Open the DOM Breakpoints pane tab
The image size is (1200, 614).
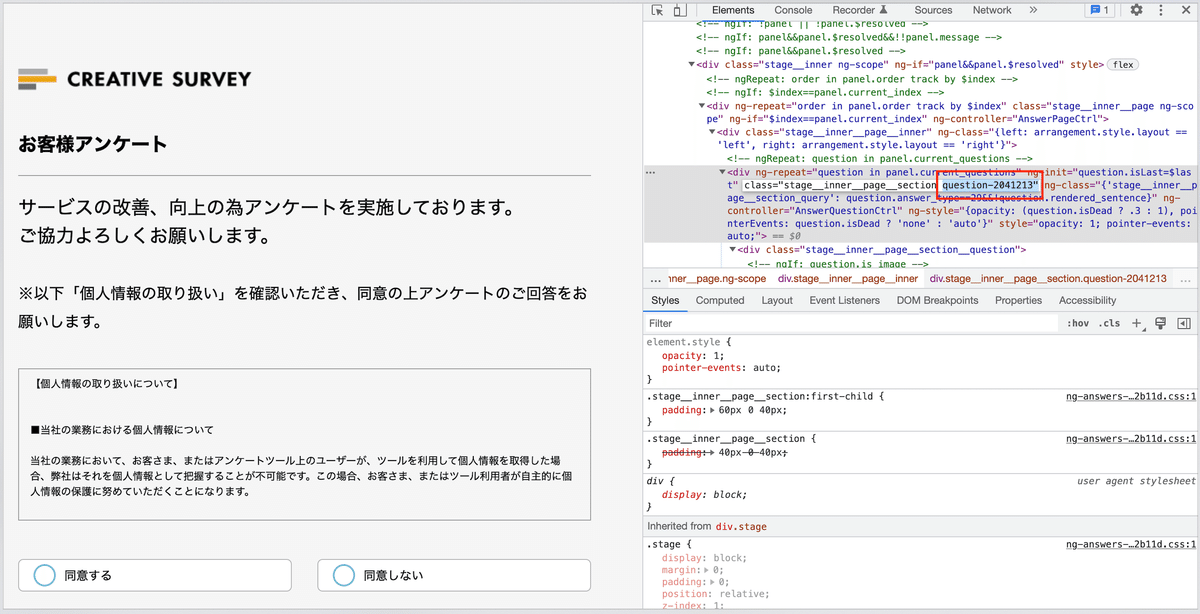click(936, 300)
